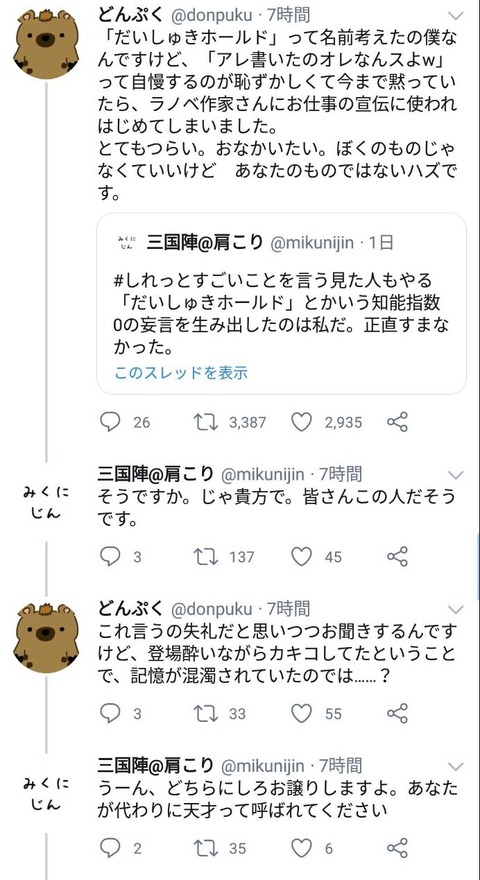Expand the chevron on the last mikunijin reply
This screenshot has width=480, height=880.
(x=457, y=767)
